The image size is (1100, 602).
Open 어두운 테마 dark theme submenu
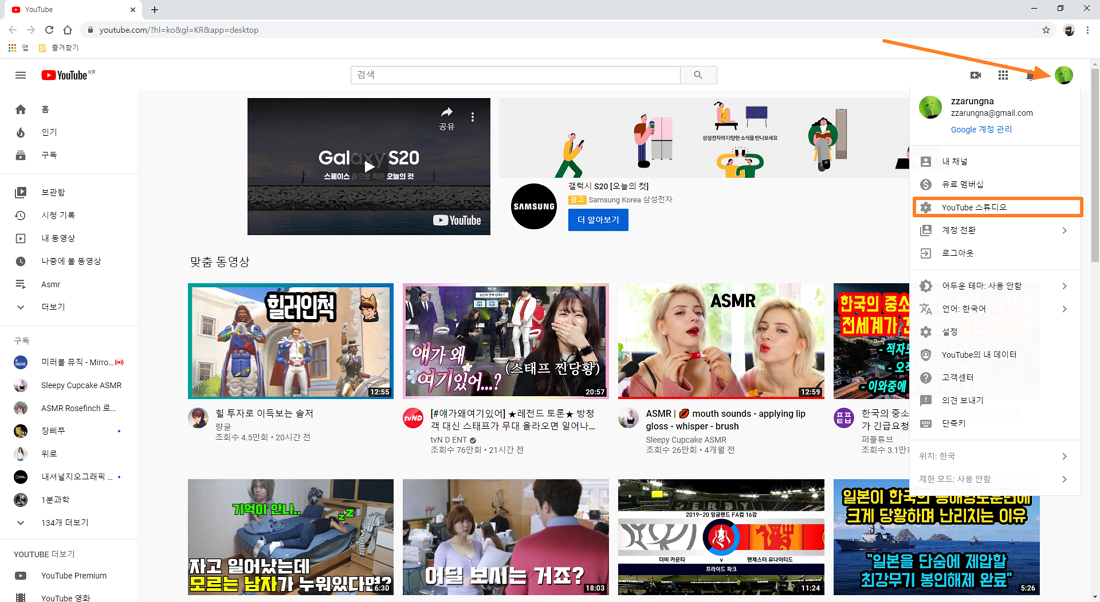(x=994, y=286)
